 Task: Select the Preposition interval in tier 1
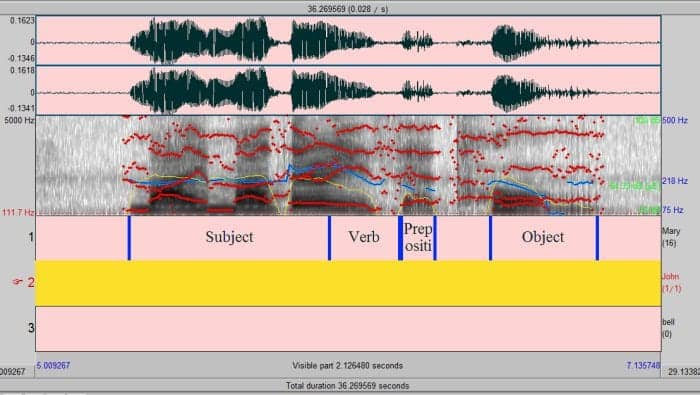(418, 237)
